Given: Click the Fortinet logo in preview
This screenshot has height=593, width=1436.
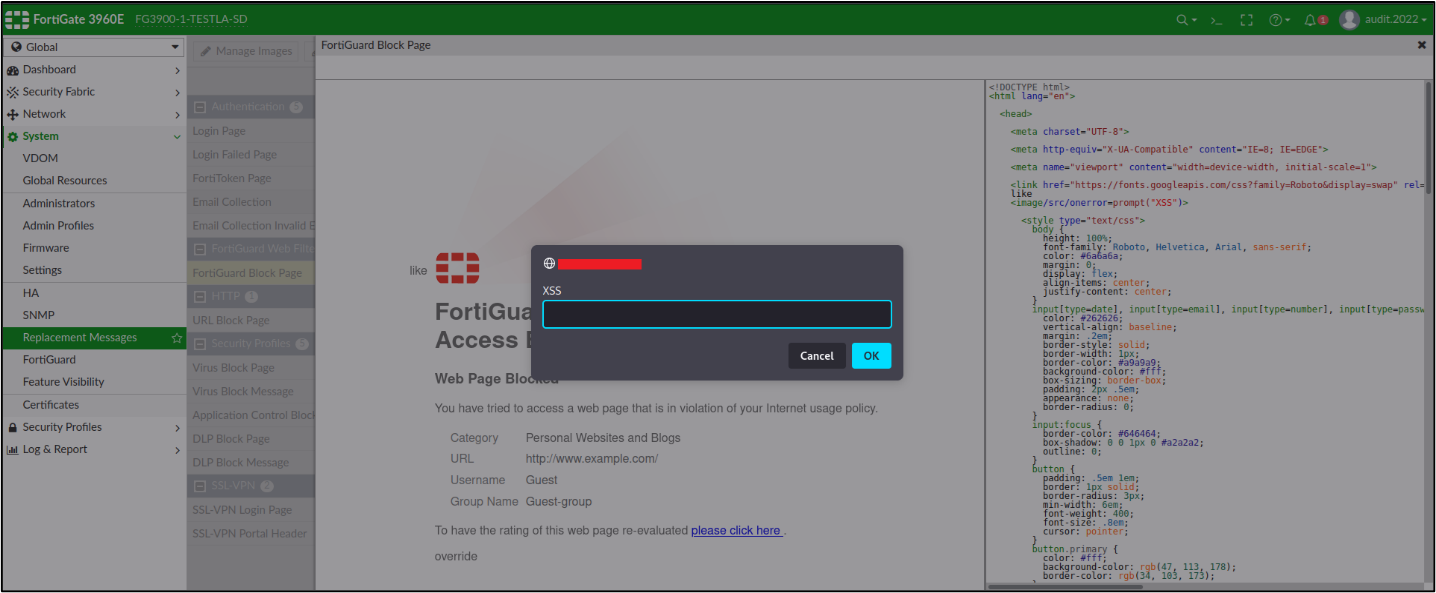Looking at the screenshot, I should (x=457, y=268).
